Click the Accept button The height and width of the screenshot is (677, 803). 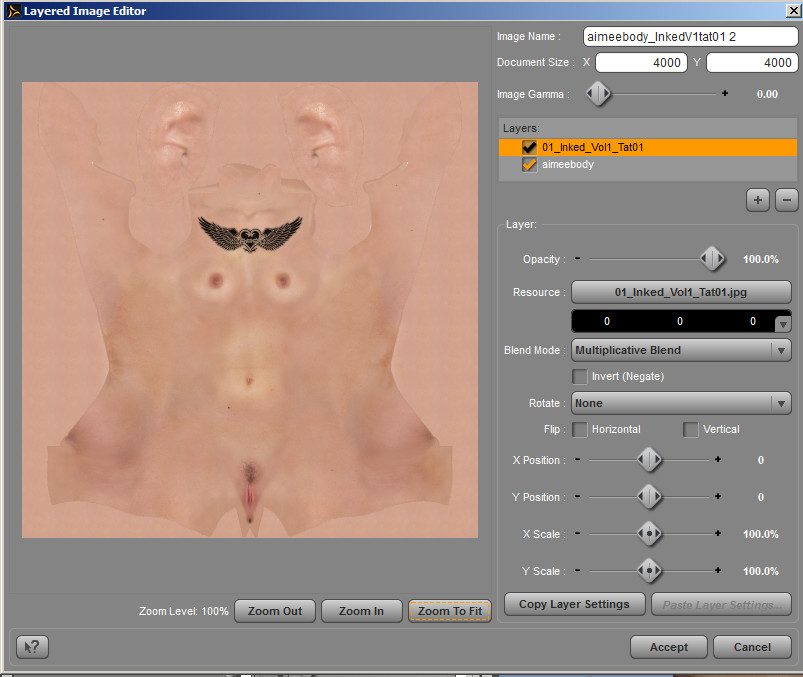[669, 647]
